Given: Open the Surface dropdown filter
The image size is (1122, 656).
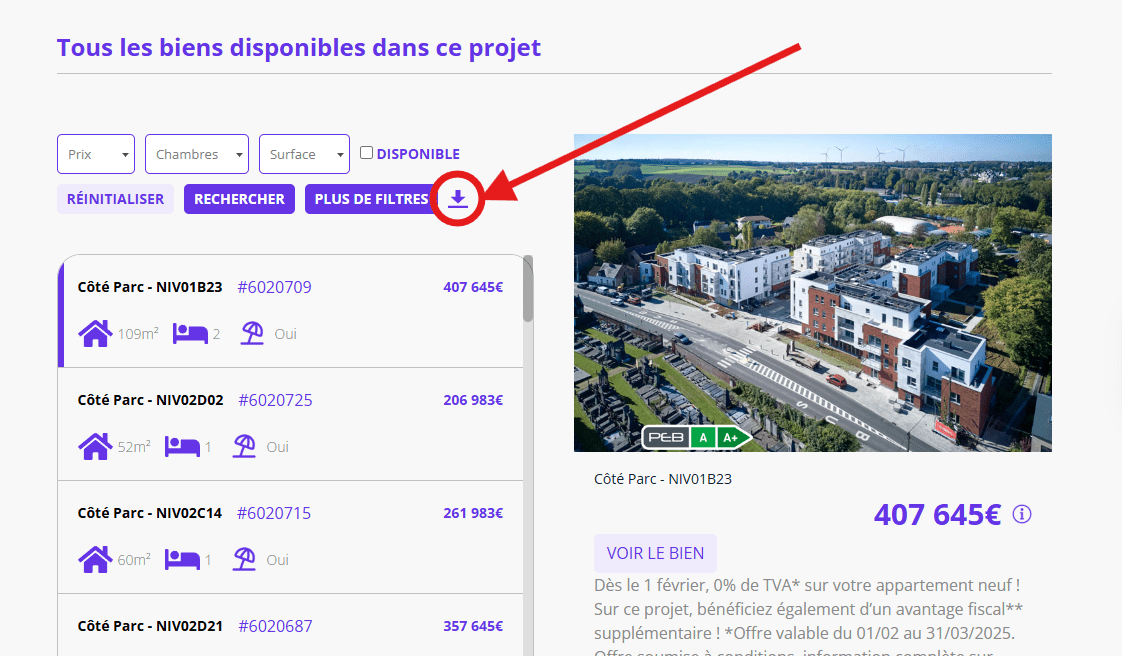Looking at the screenshot, I should [x=304, y=154].
